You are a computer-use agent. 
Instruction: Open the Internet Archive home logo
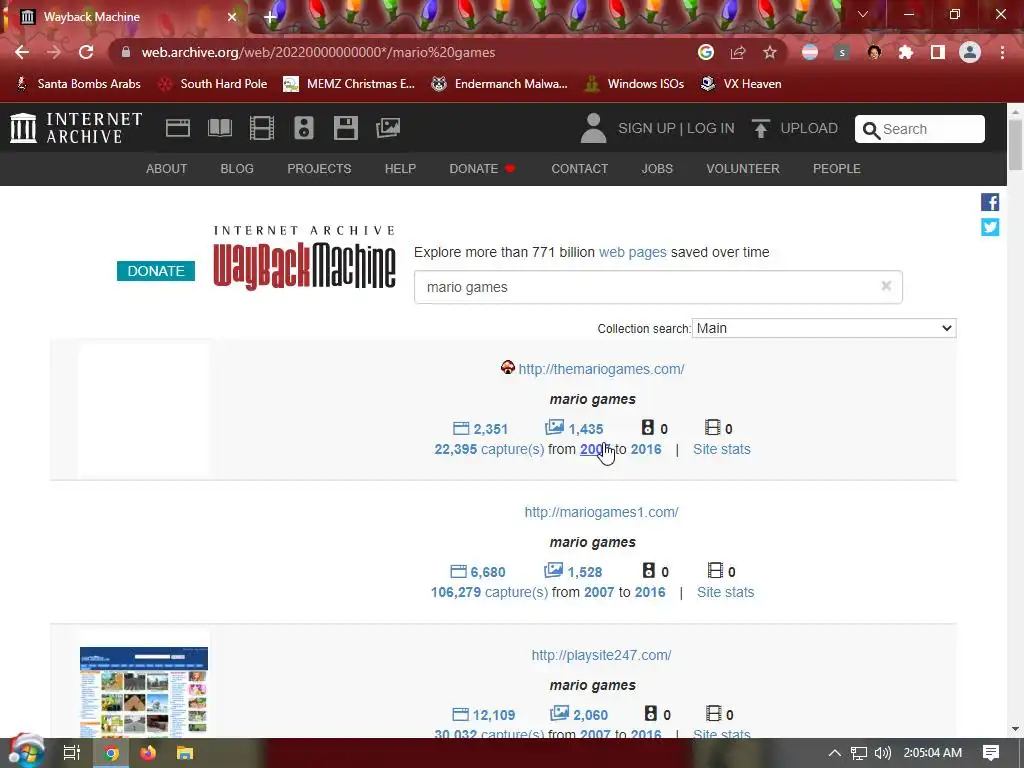(x=76, y=128)
